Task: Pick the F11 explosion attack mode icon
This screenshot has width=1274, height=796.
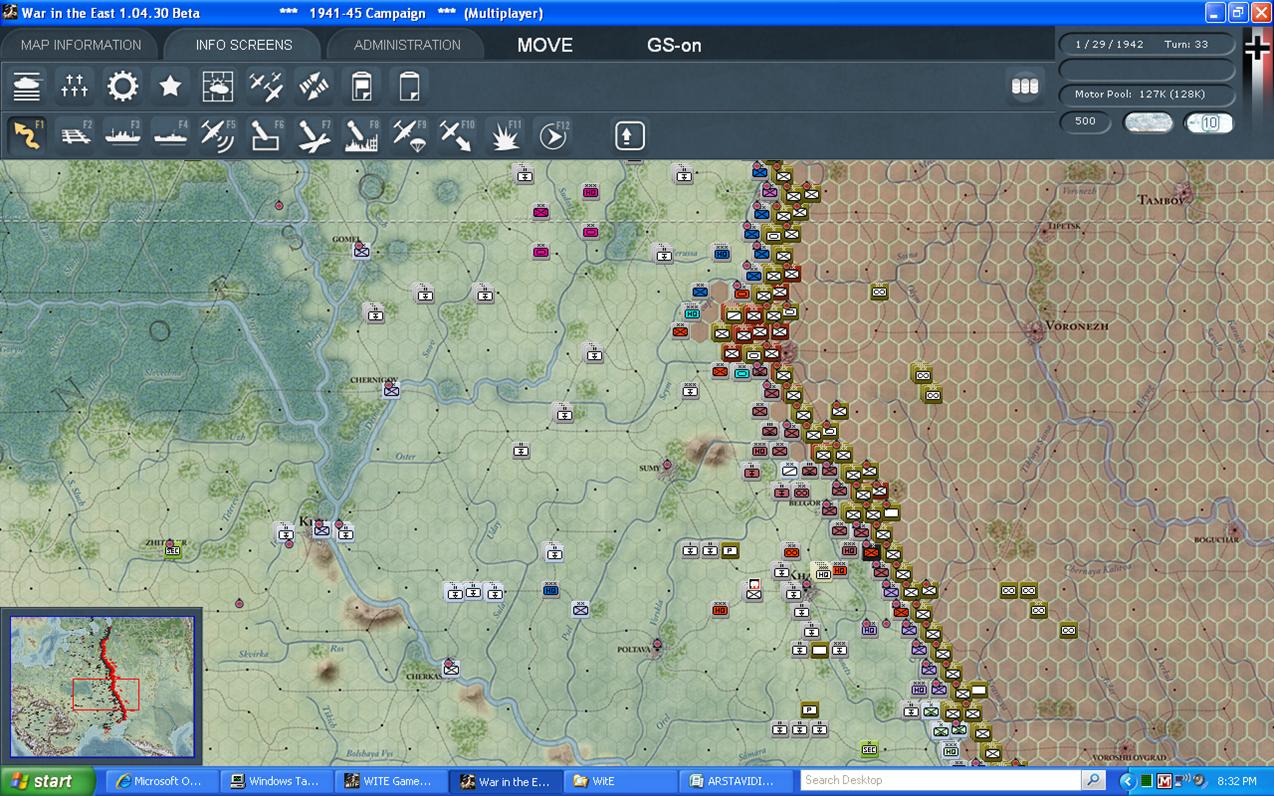Action: click(505, 135)
